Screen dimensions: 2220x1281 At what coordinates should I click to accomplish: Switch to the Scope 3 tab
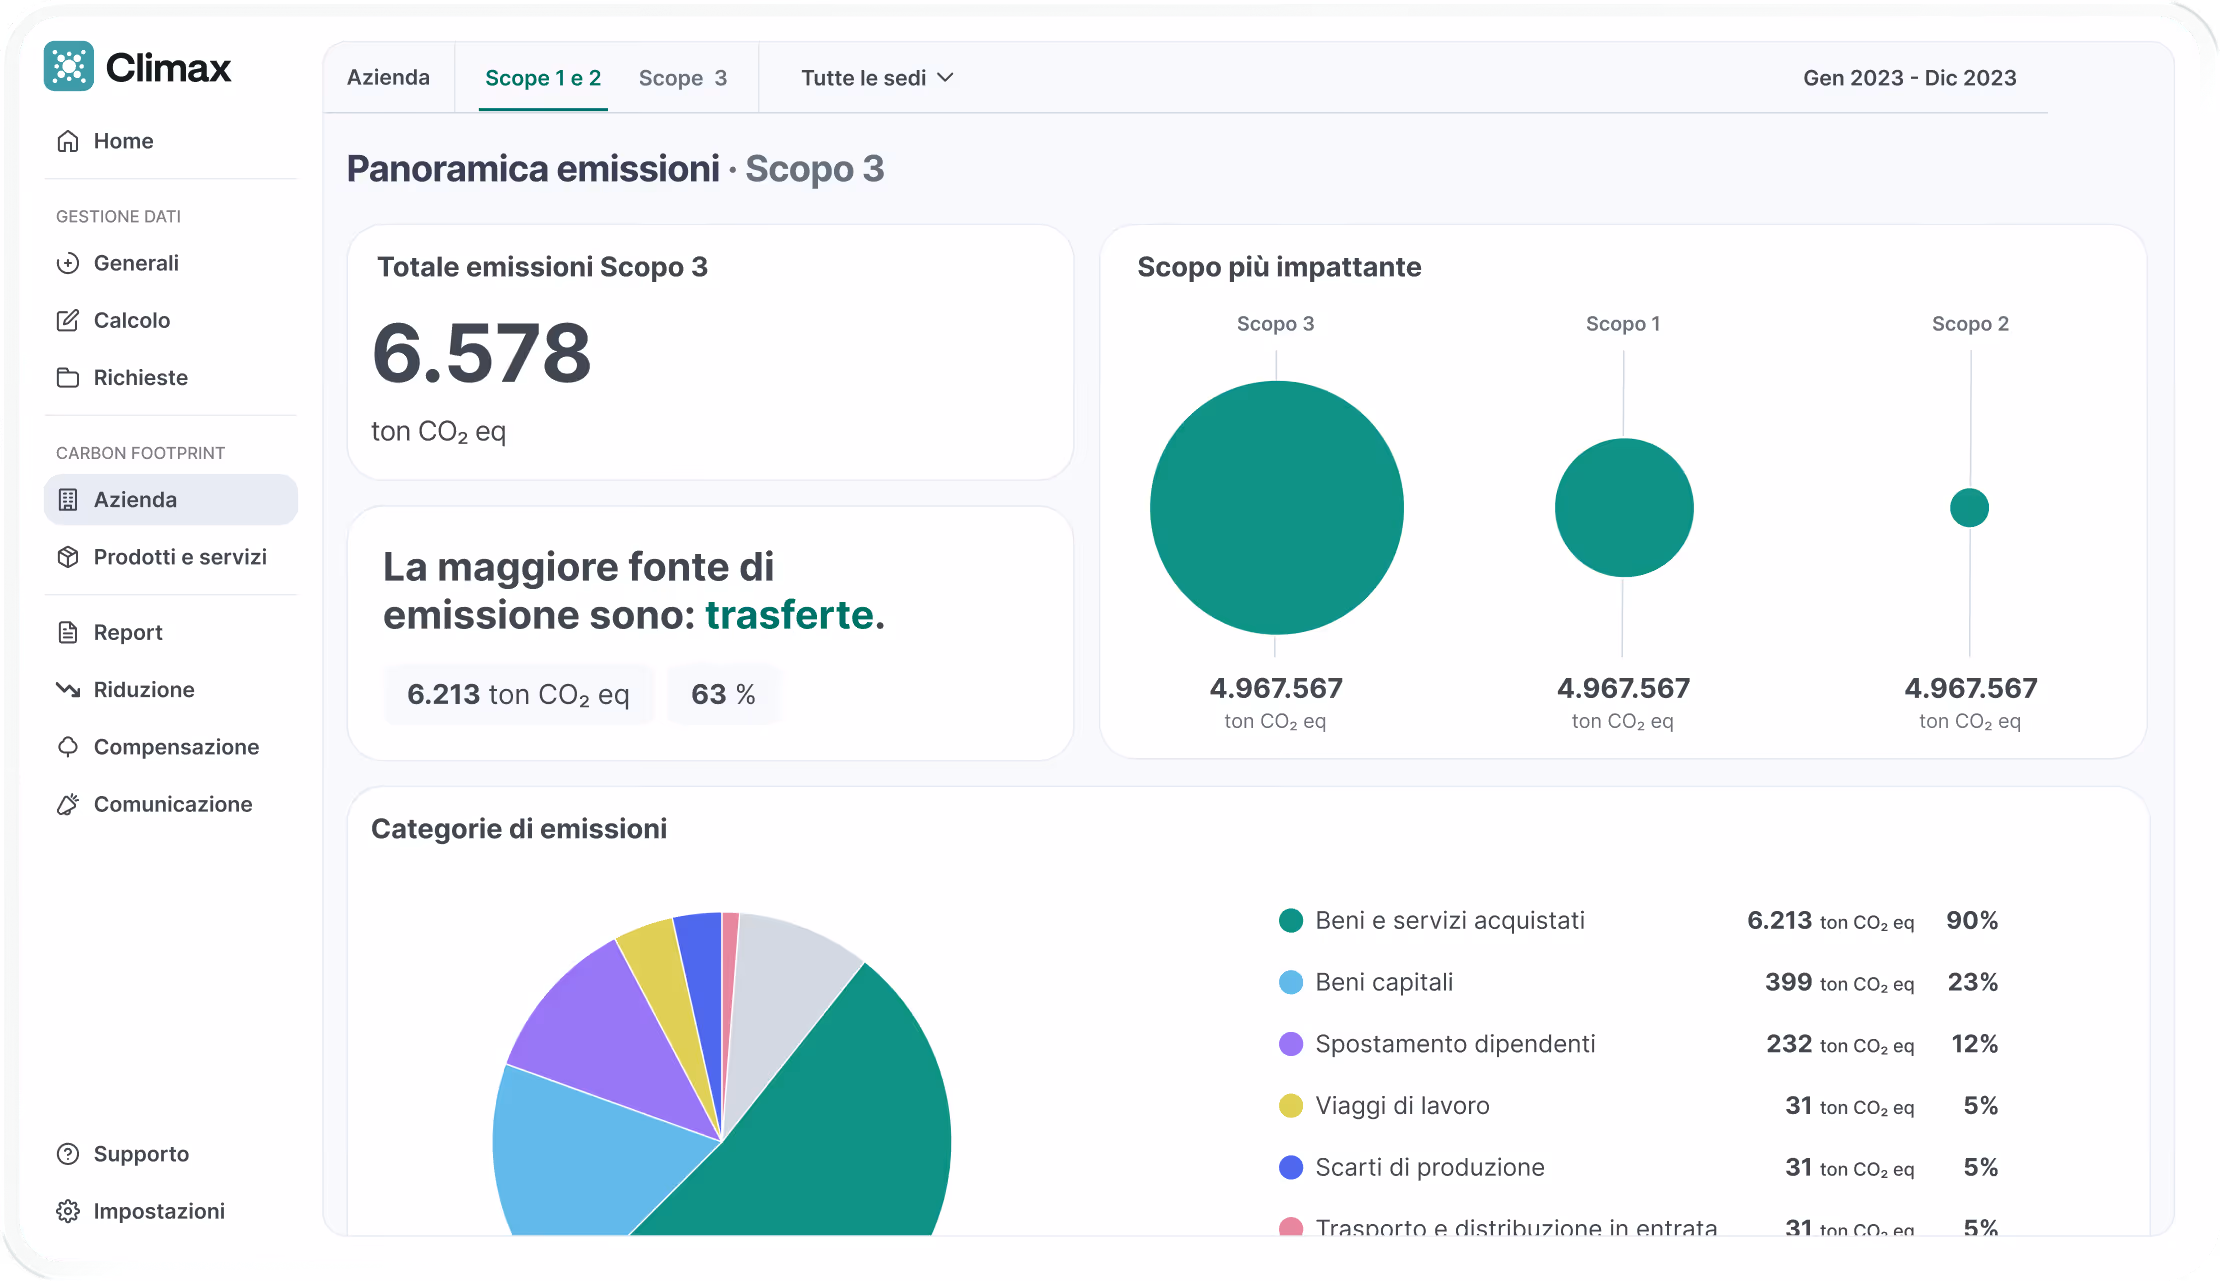683,78
